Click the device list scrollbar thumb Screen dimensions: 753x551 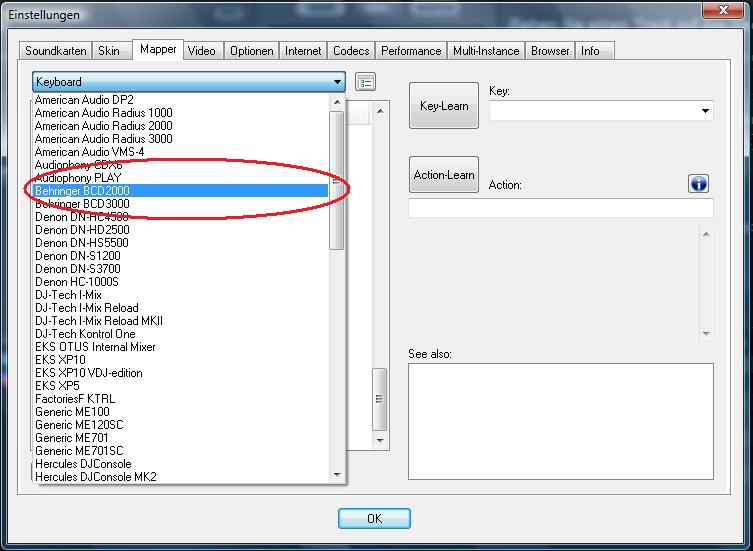coord(337,181)
